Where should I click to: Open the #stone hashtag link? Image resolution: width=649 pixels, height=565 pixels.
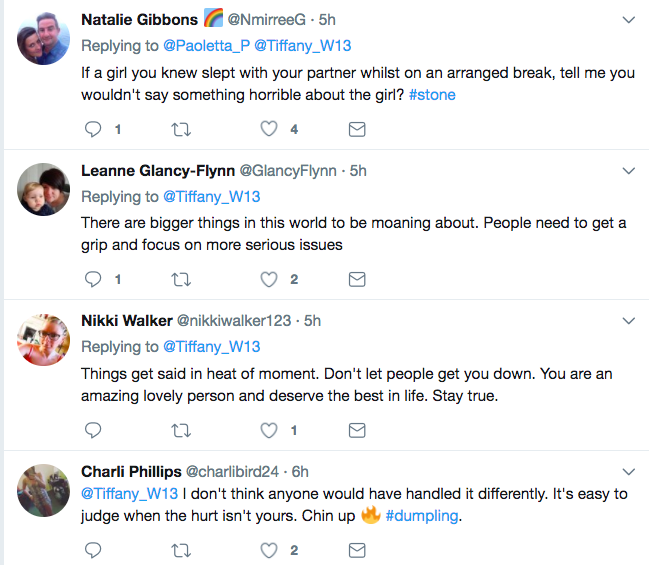coord(434,96)
